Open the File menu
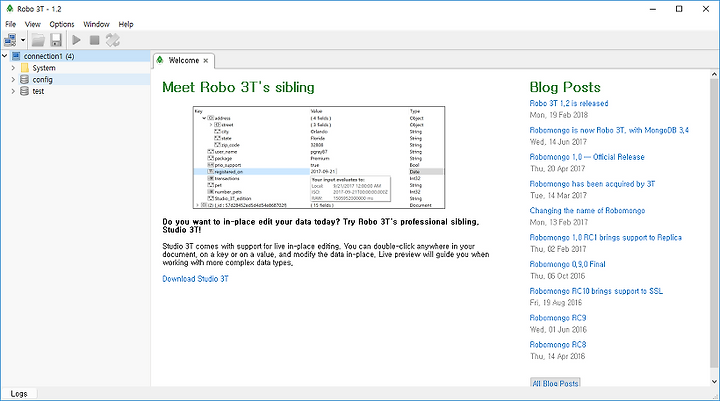Screen dimensions: 720x401 [x=11, y=24]
